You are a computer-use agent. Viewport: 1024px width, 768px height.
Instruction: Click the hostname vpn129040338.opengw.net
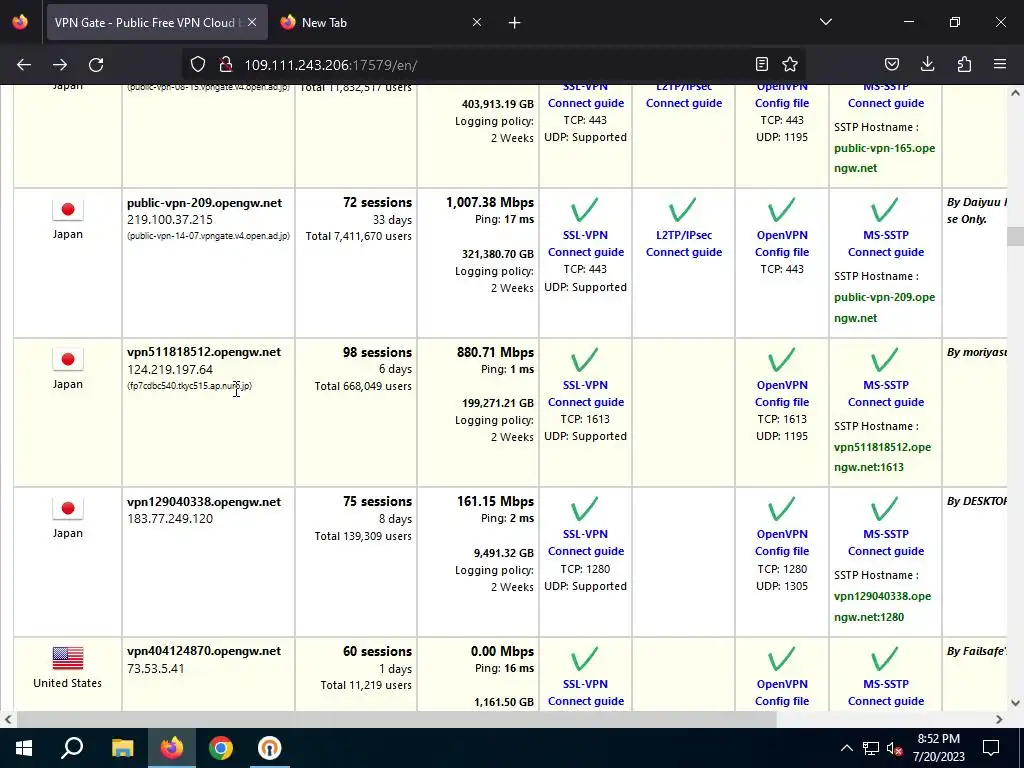point(204,502)
